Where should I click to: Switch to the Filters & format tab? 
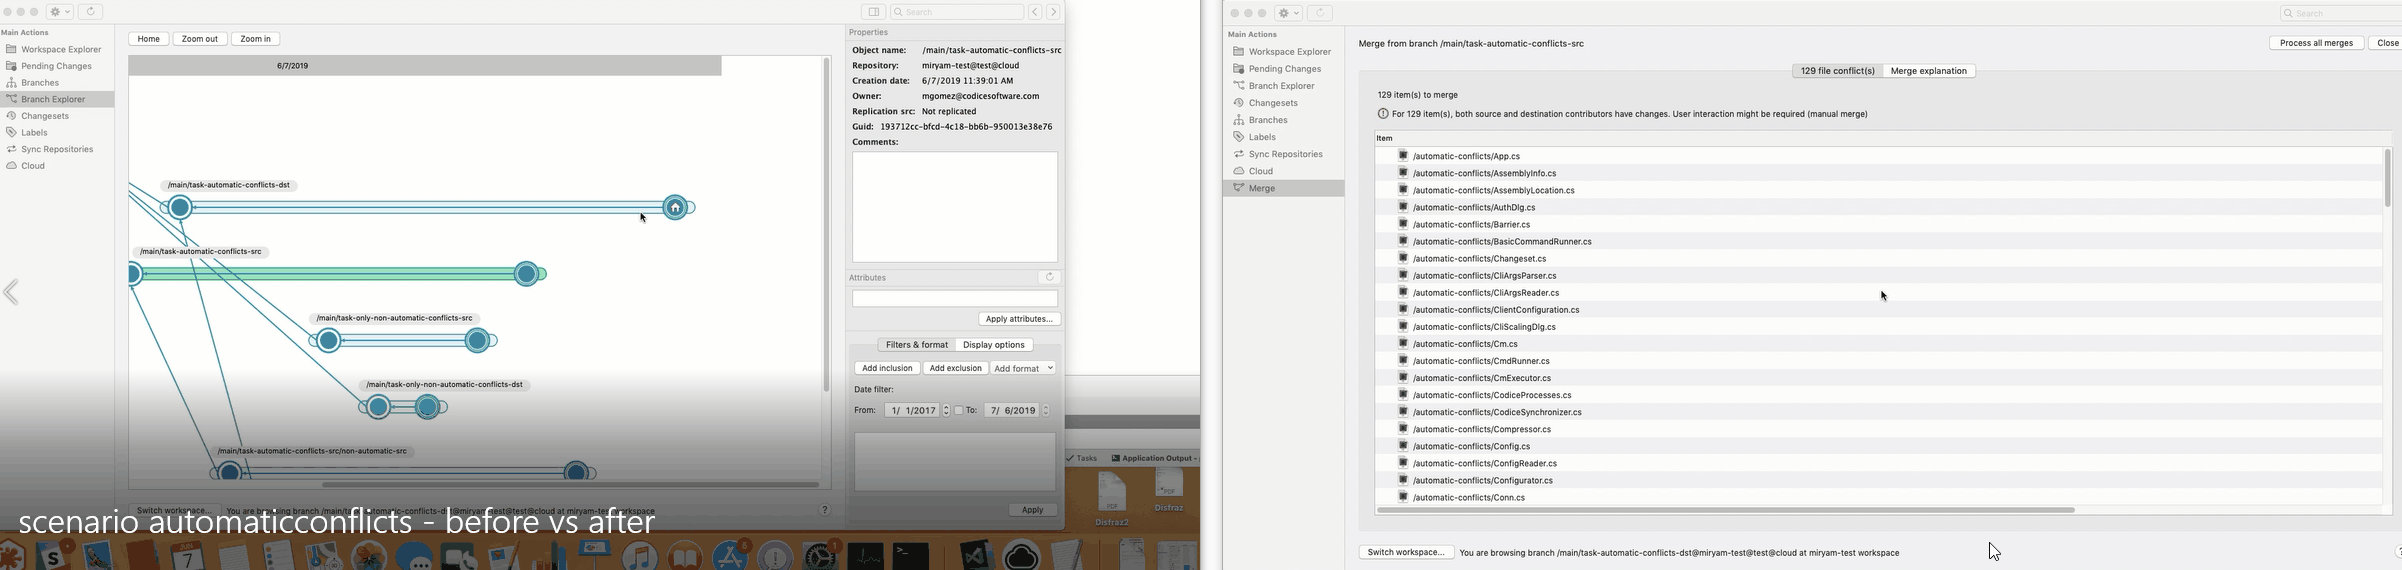tap(917, 345)
